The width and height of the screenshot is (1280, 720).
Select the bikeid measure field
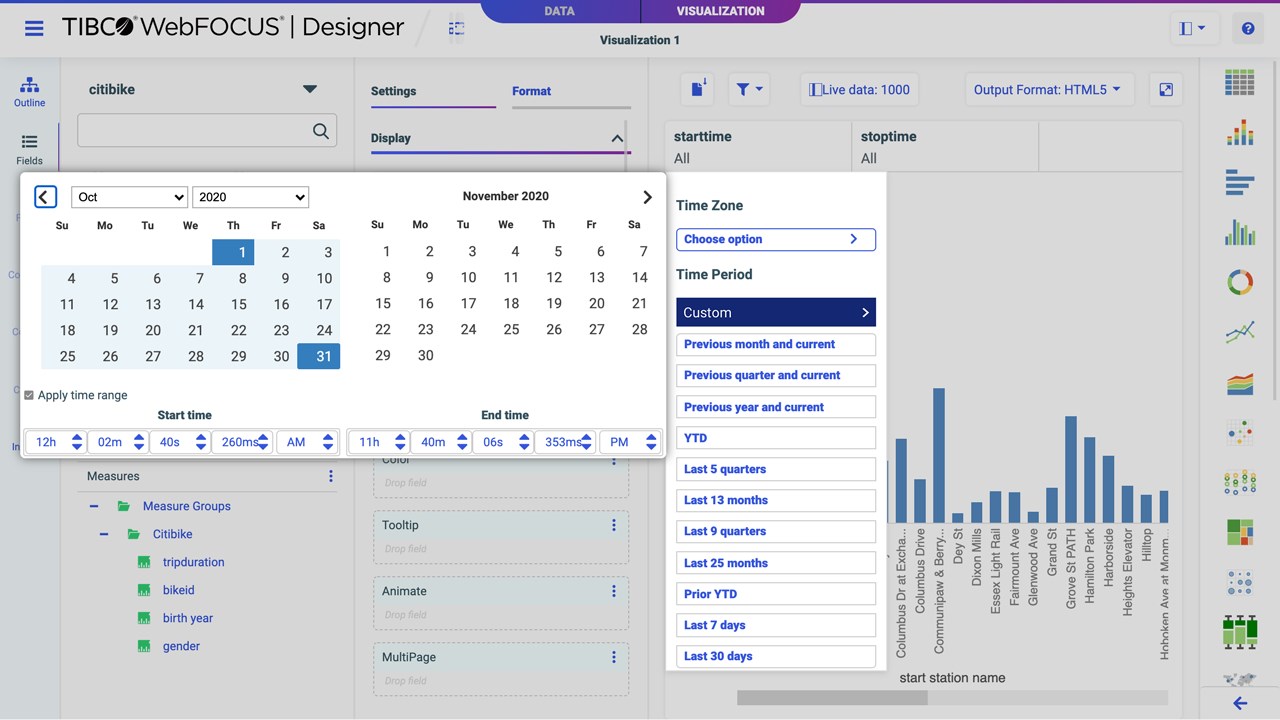click(178, 590)
